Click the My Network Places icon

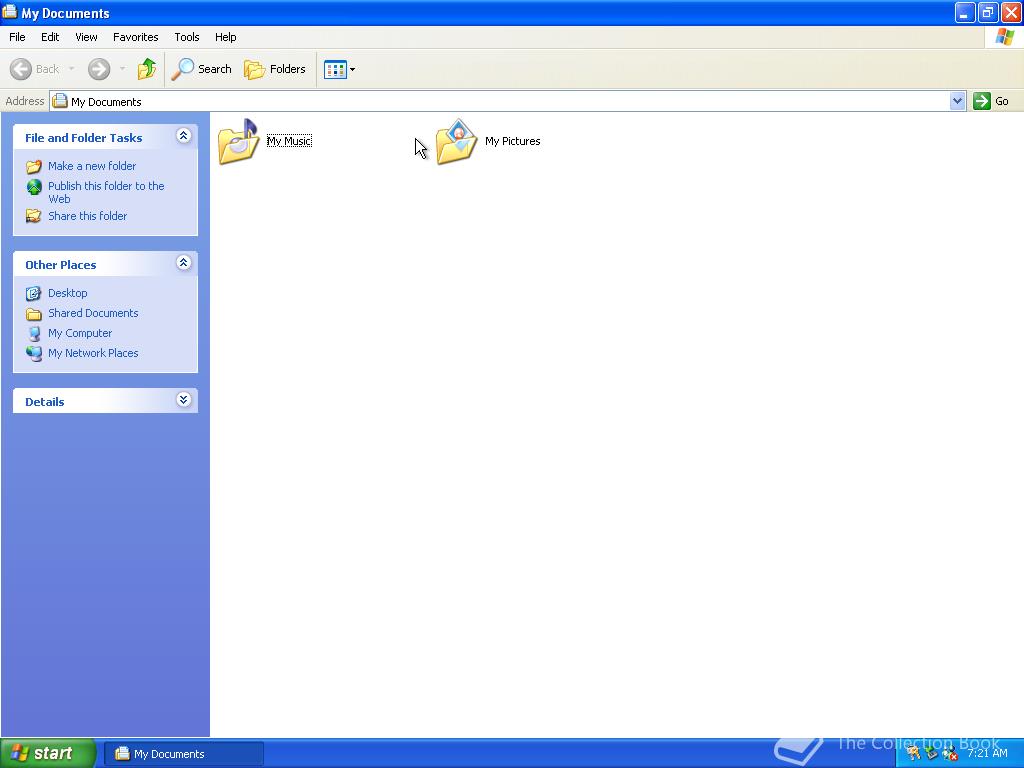point(34,353)
